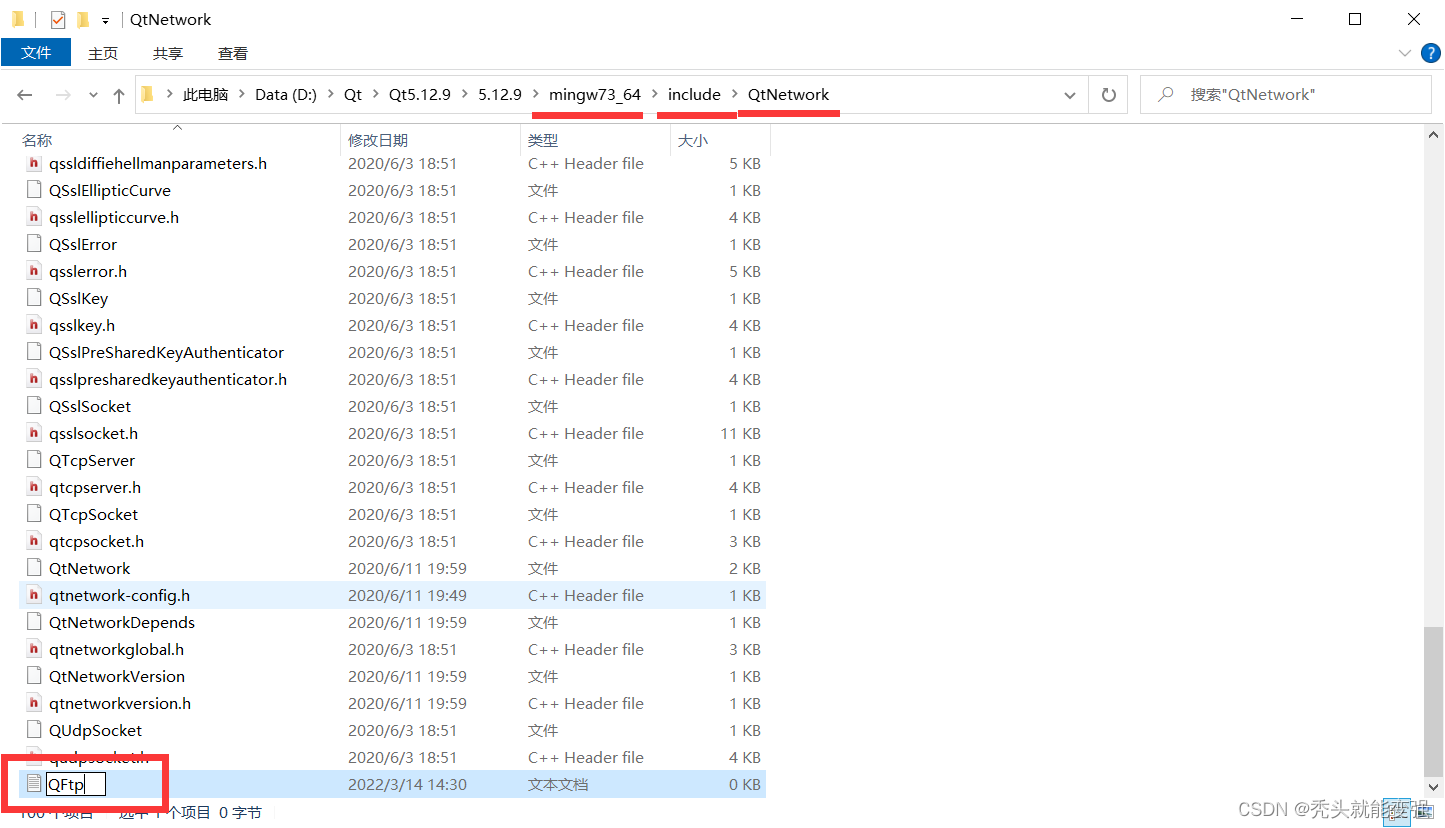The image size is (1445, 828).
Task: Click the qtnetworkglobal.h file name
Action: coord(117,650)
